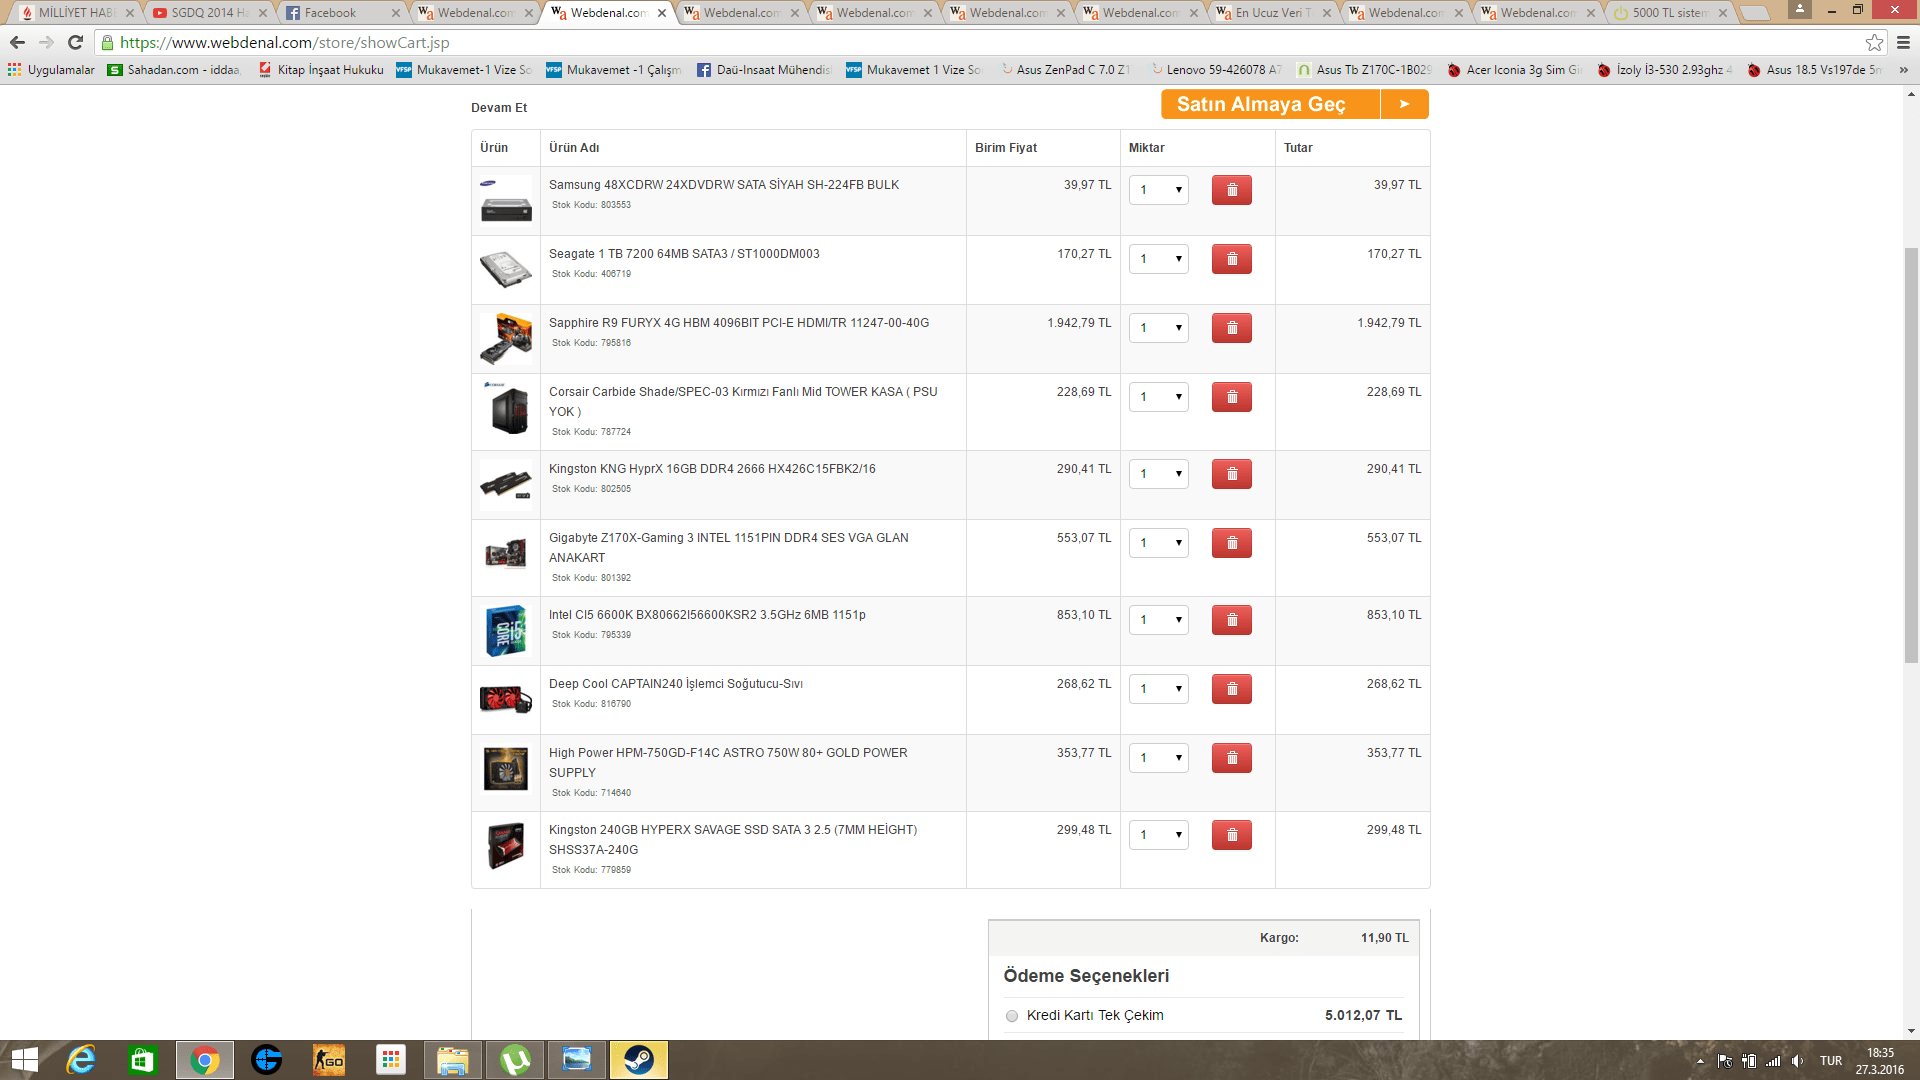
Task: Expand quantity selector for Corsair Carbide case
Action: click(x=1158, y=397)
